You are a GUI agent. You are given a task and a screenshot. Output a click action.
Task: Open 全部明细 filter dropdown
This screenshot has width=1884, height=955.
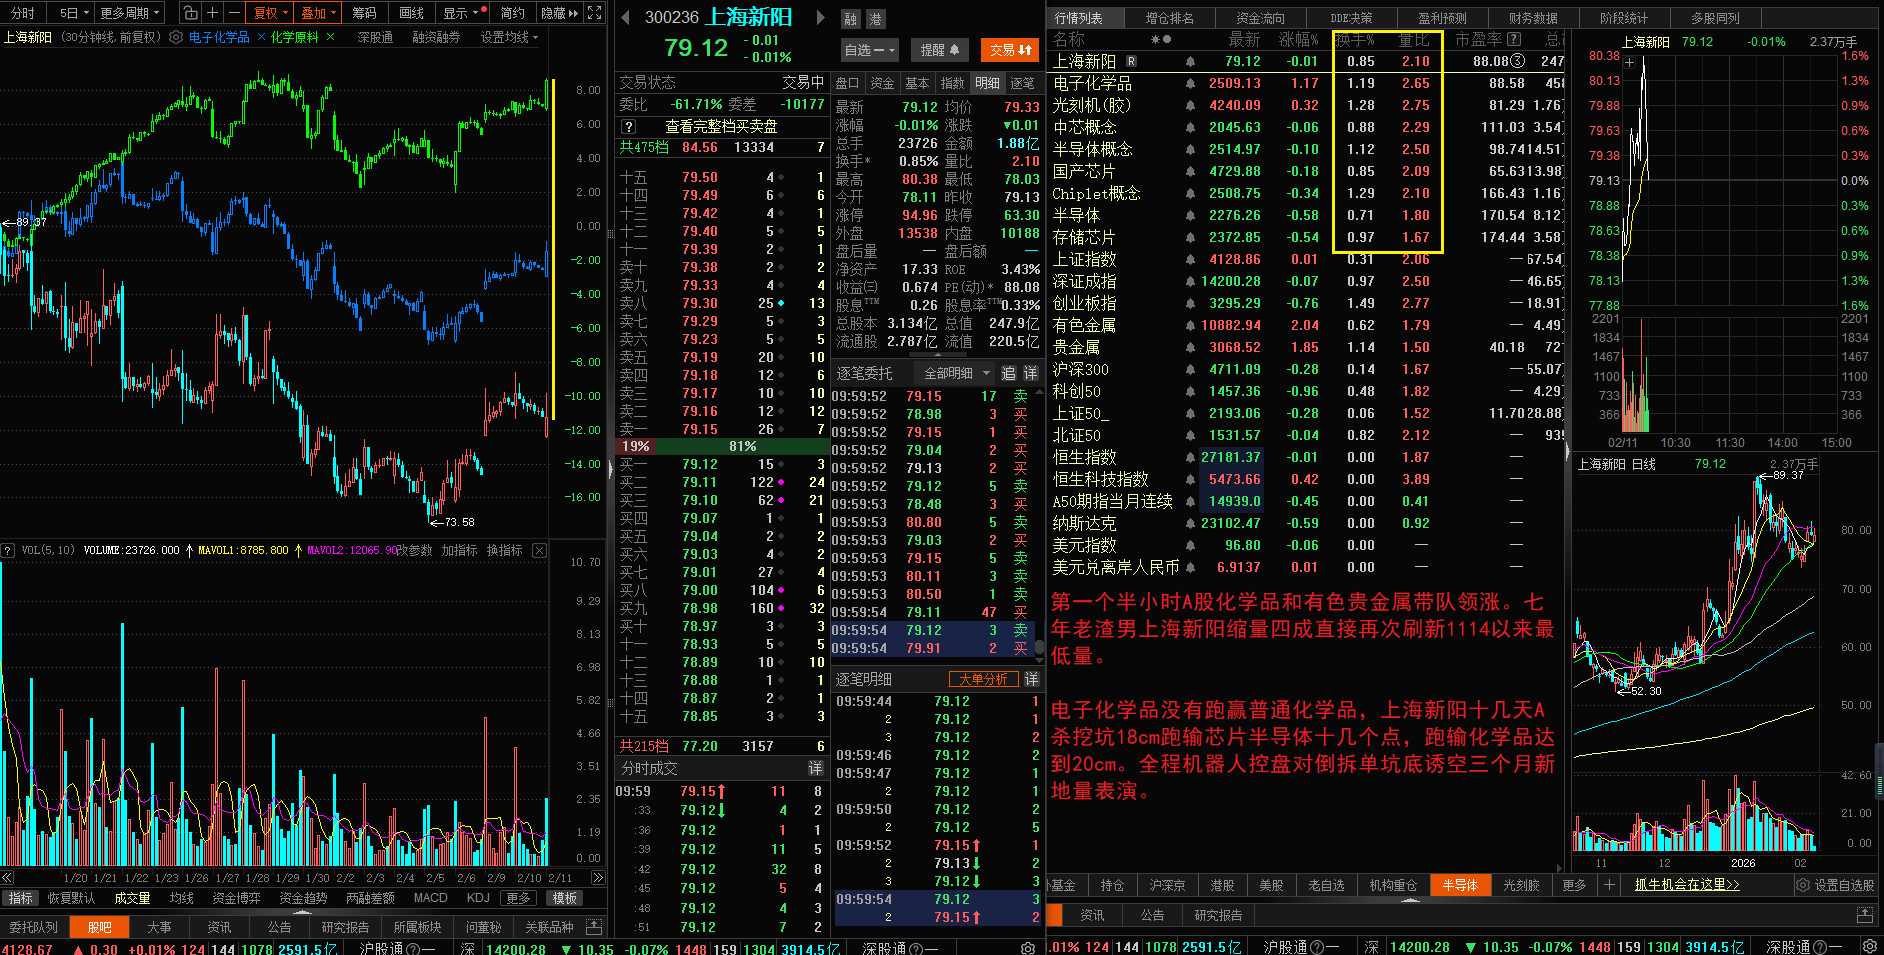[957, 373]
